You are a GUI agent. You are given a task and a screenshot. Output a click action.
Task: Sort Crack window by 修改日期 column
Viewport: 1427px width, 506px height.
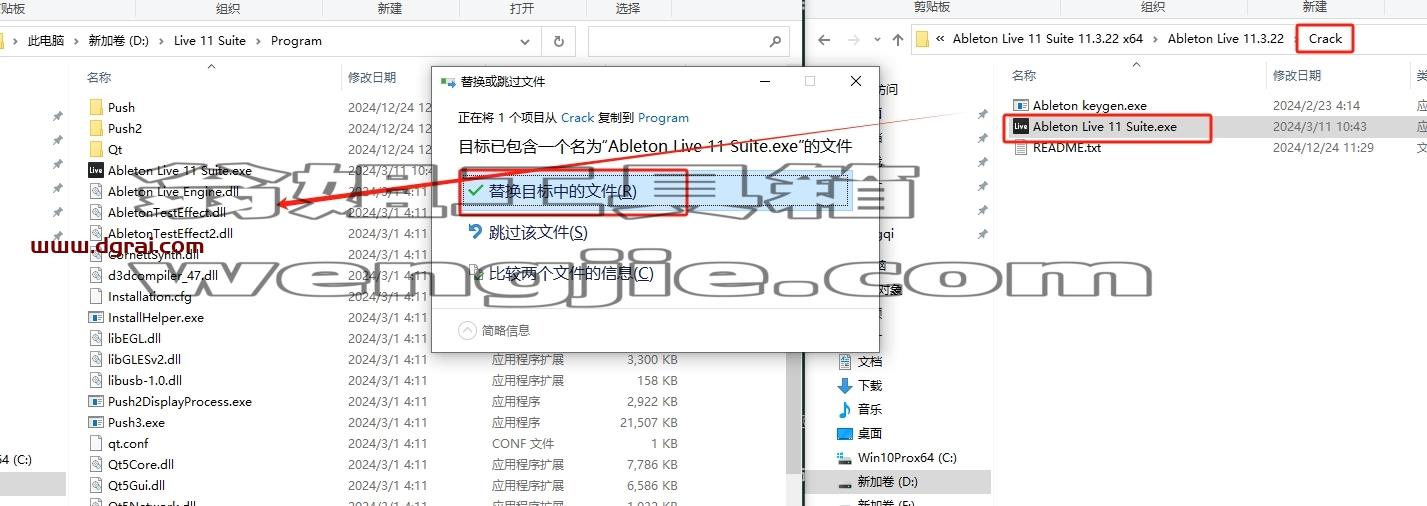coord(1297,75)
